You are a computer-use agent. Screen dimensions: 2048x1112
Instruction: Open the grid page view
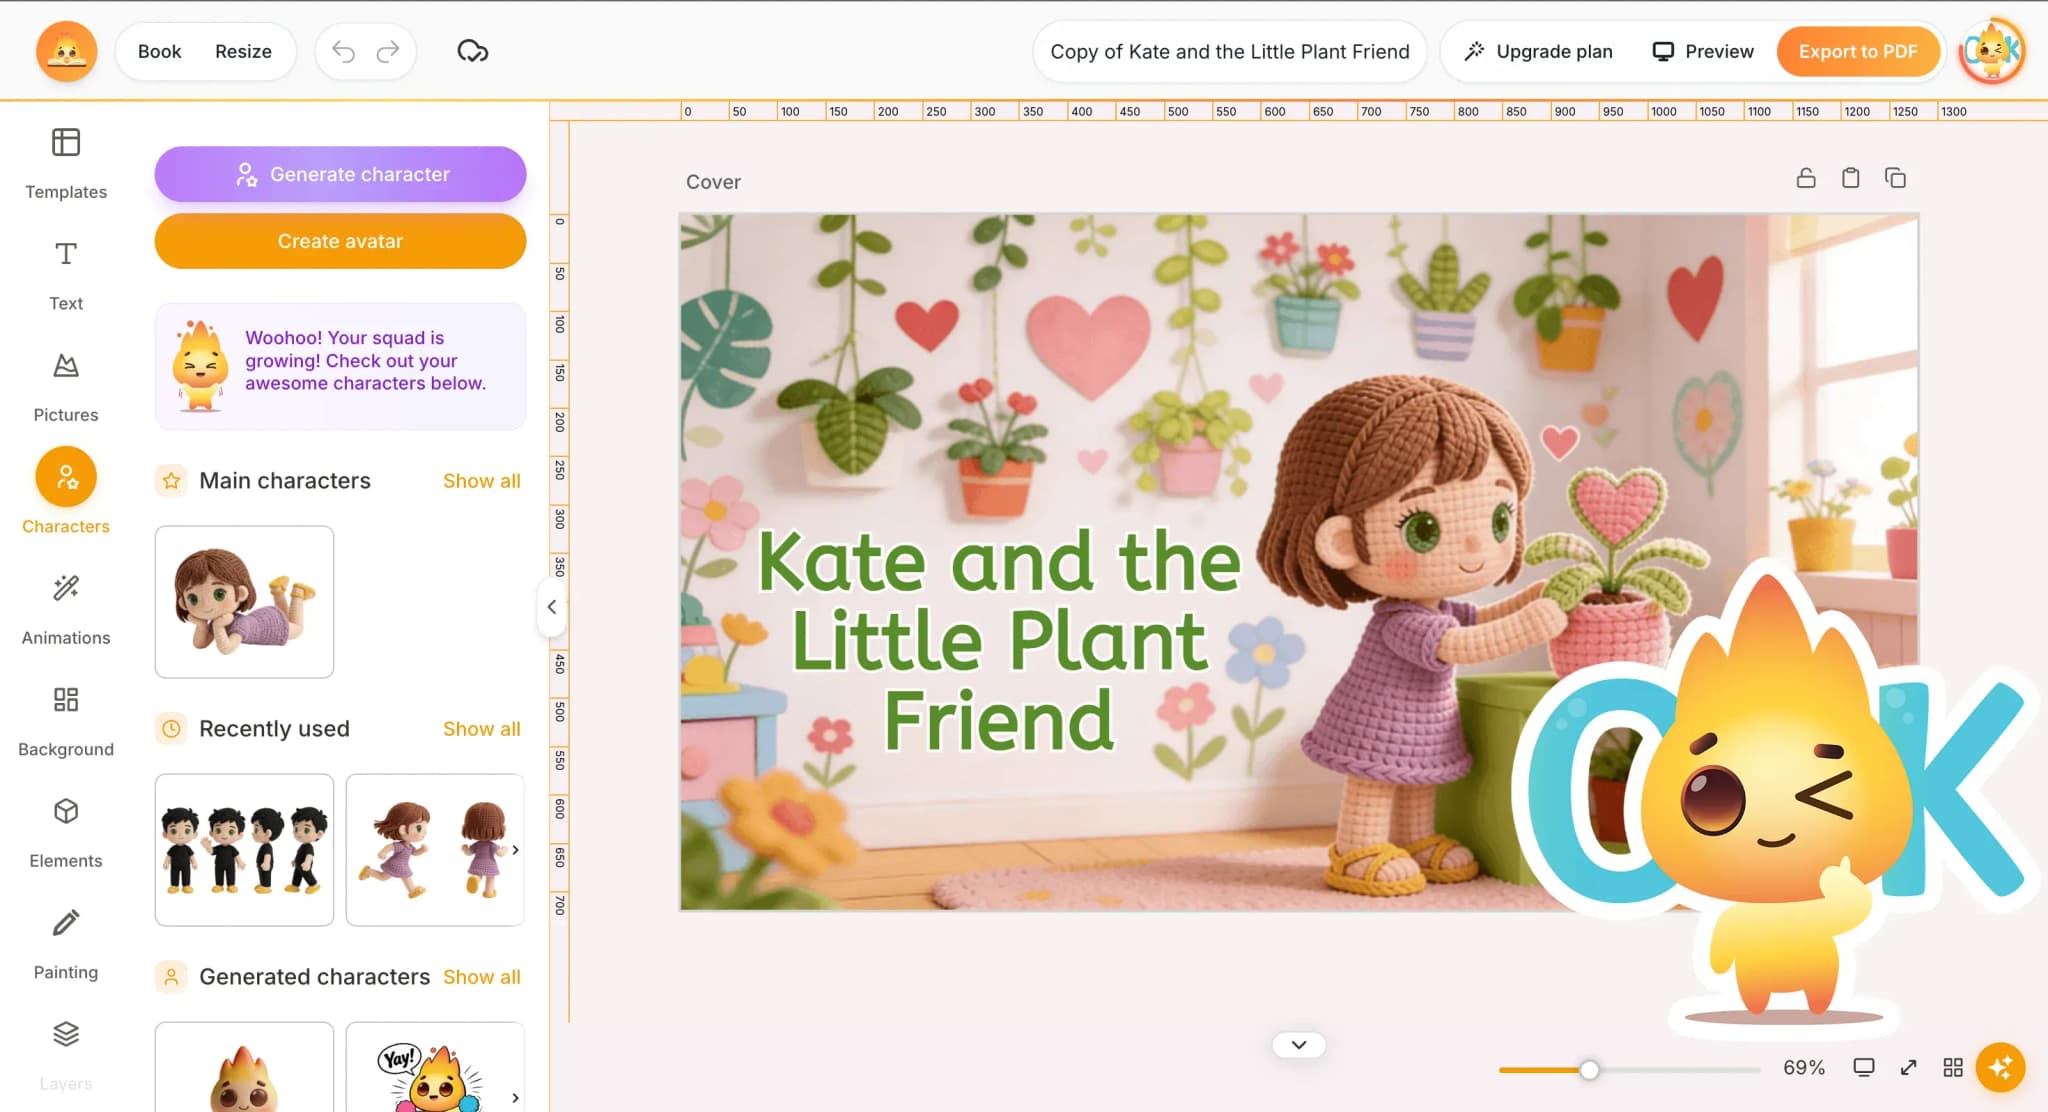point(1953,1067)
